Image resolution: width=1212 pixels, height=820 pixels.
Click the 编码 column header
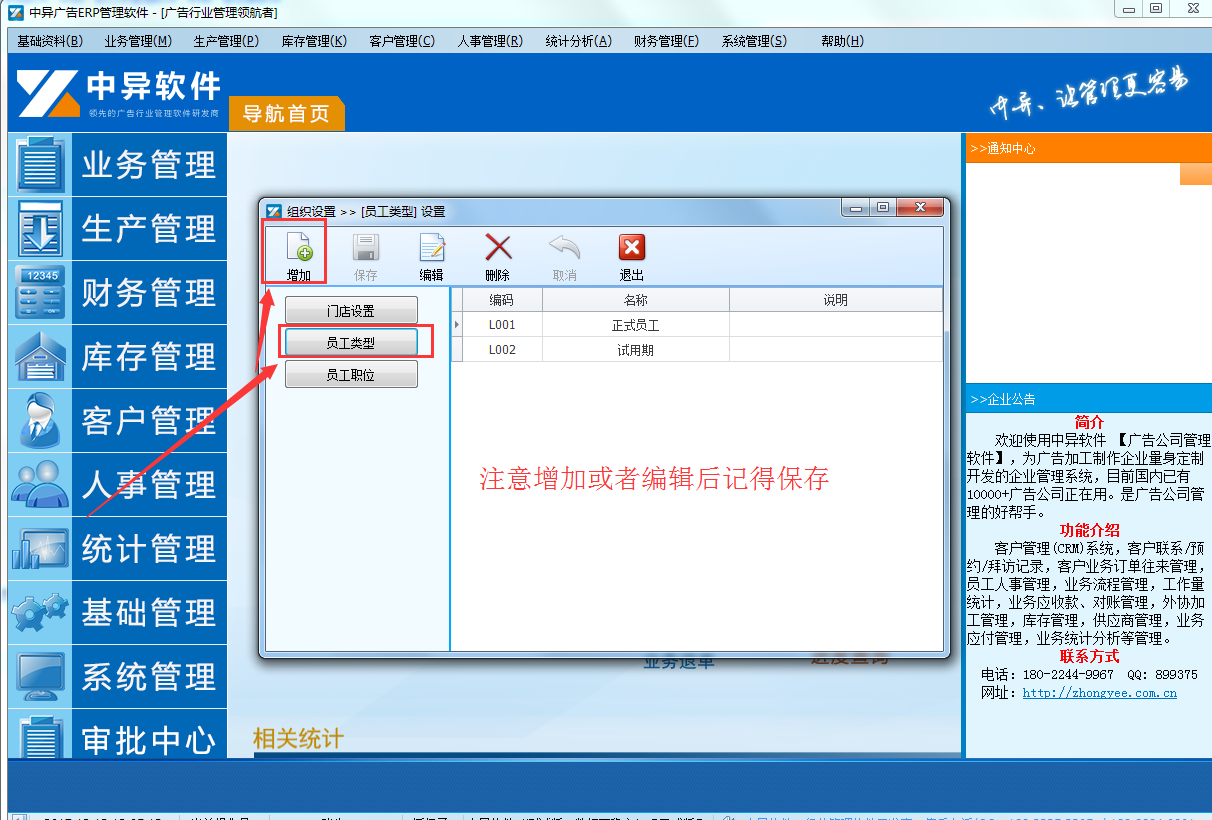click(x=502, y=300)
